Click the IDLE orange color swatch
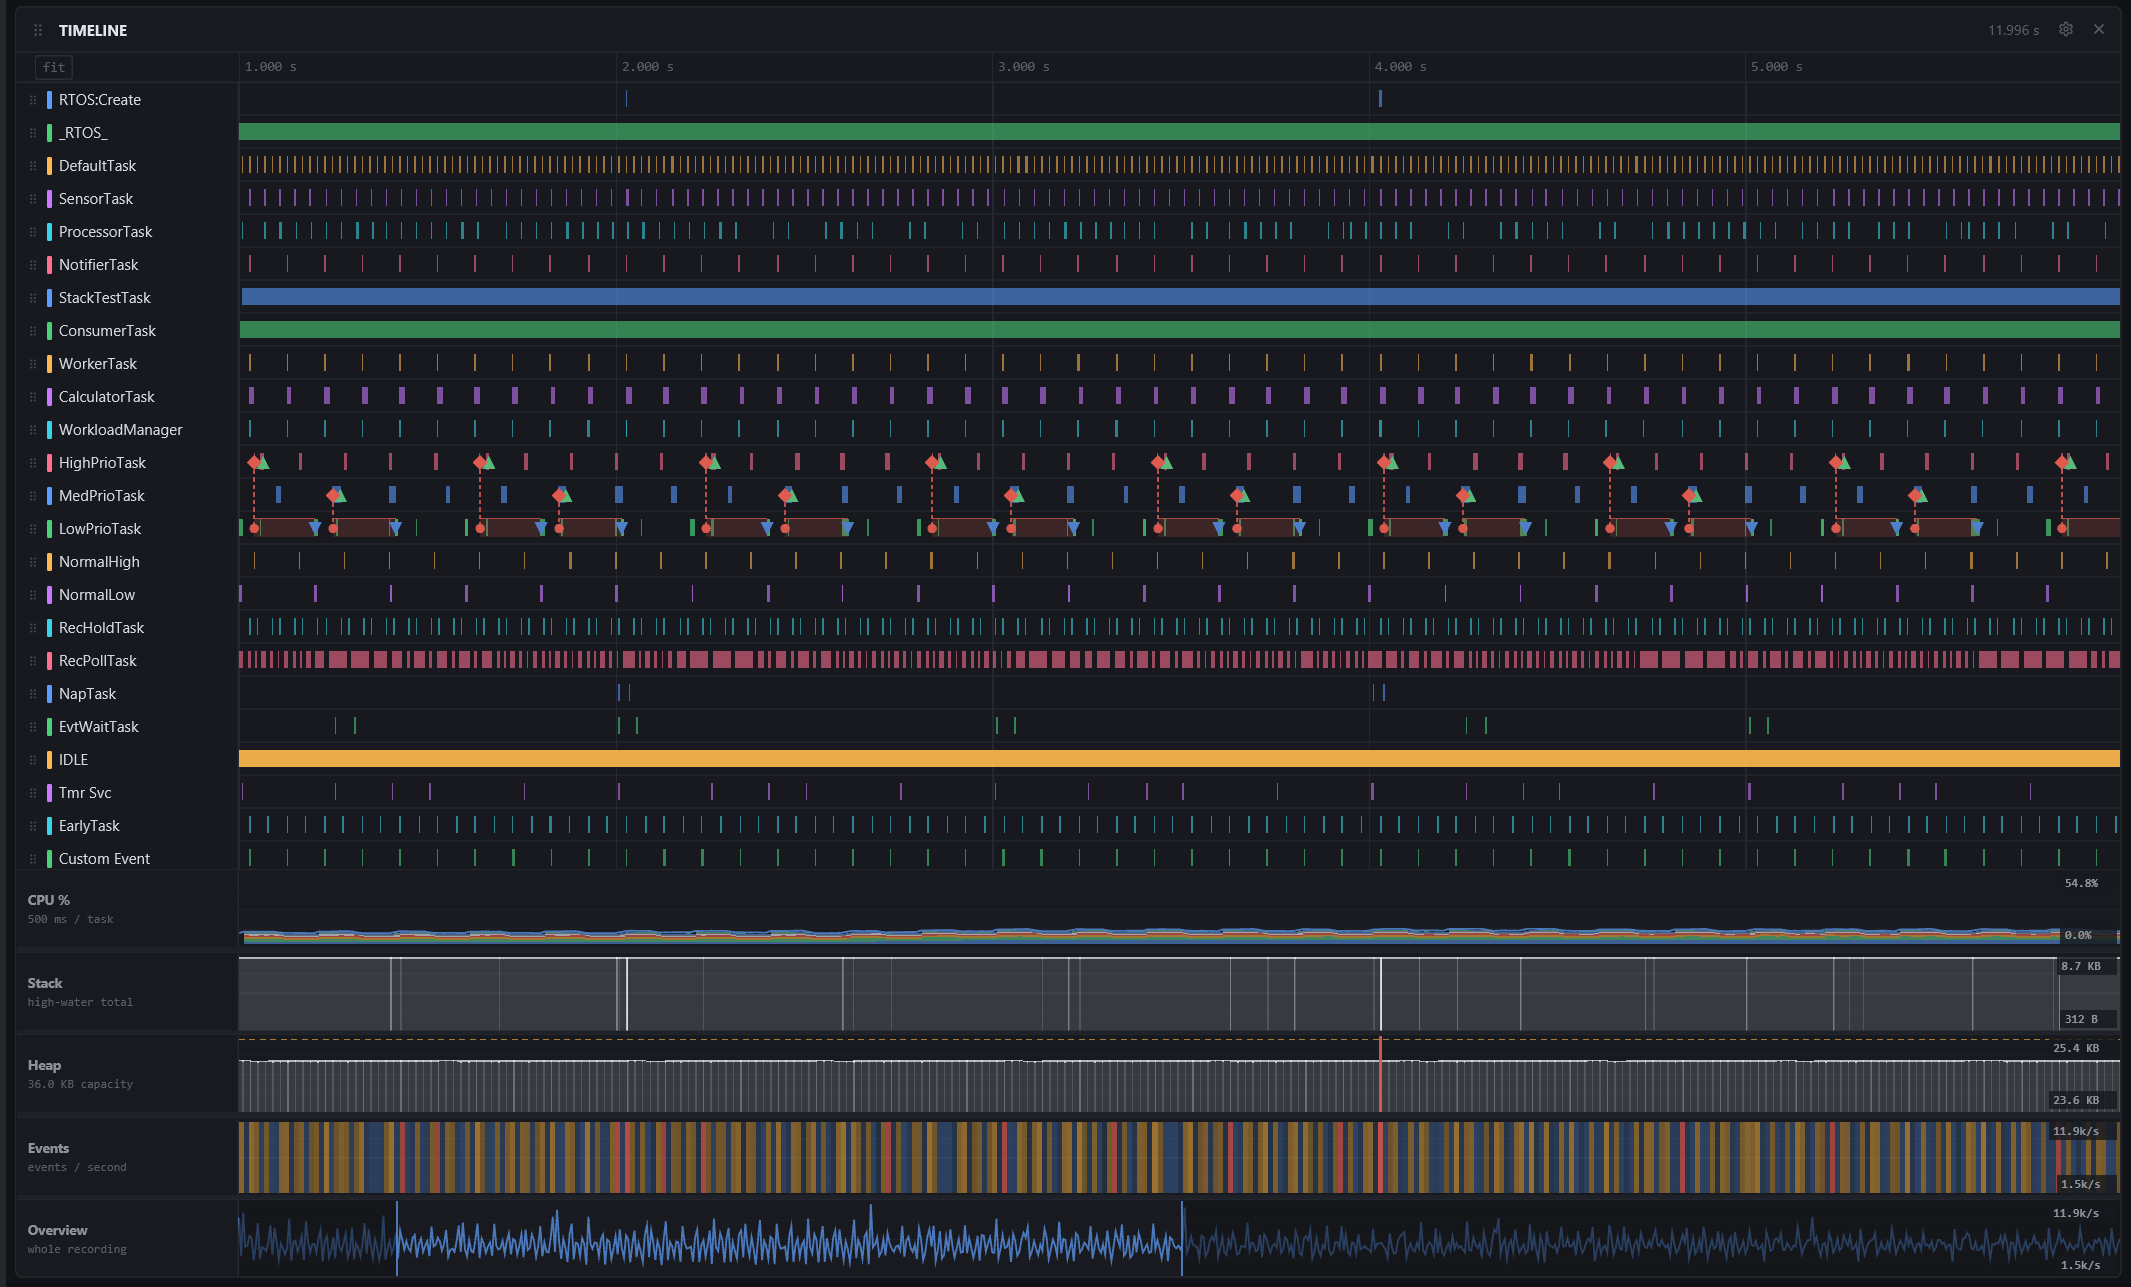The width and height of the screenshot is (2131, 1287). [x=49, y=760]
